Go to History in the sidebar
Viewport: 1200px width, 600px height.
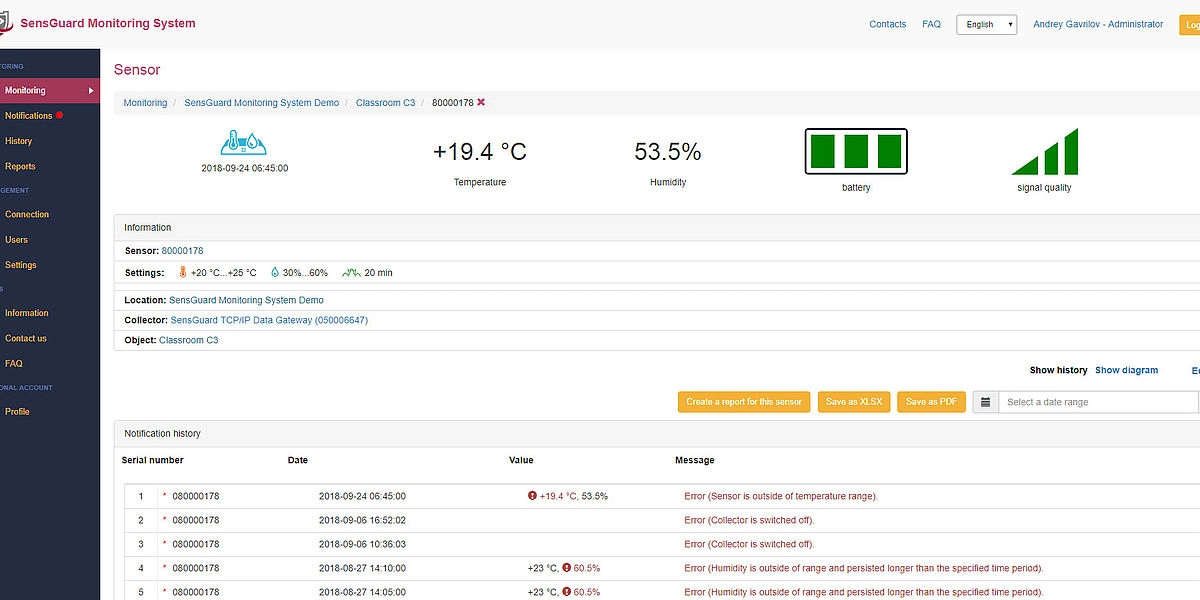click(x=18, y=141)
